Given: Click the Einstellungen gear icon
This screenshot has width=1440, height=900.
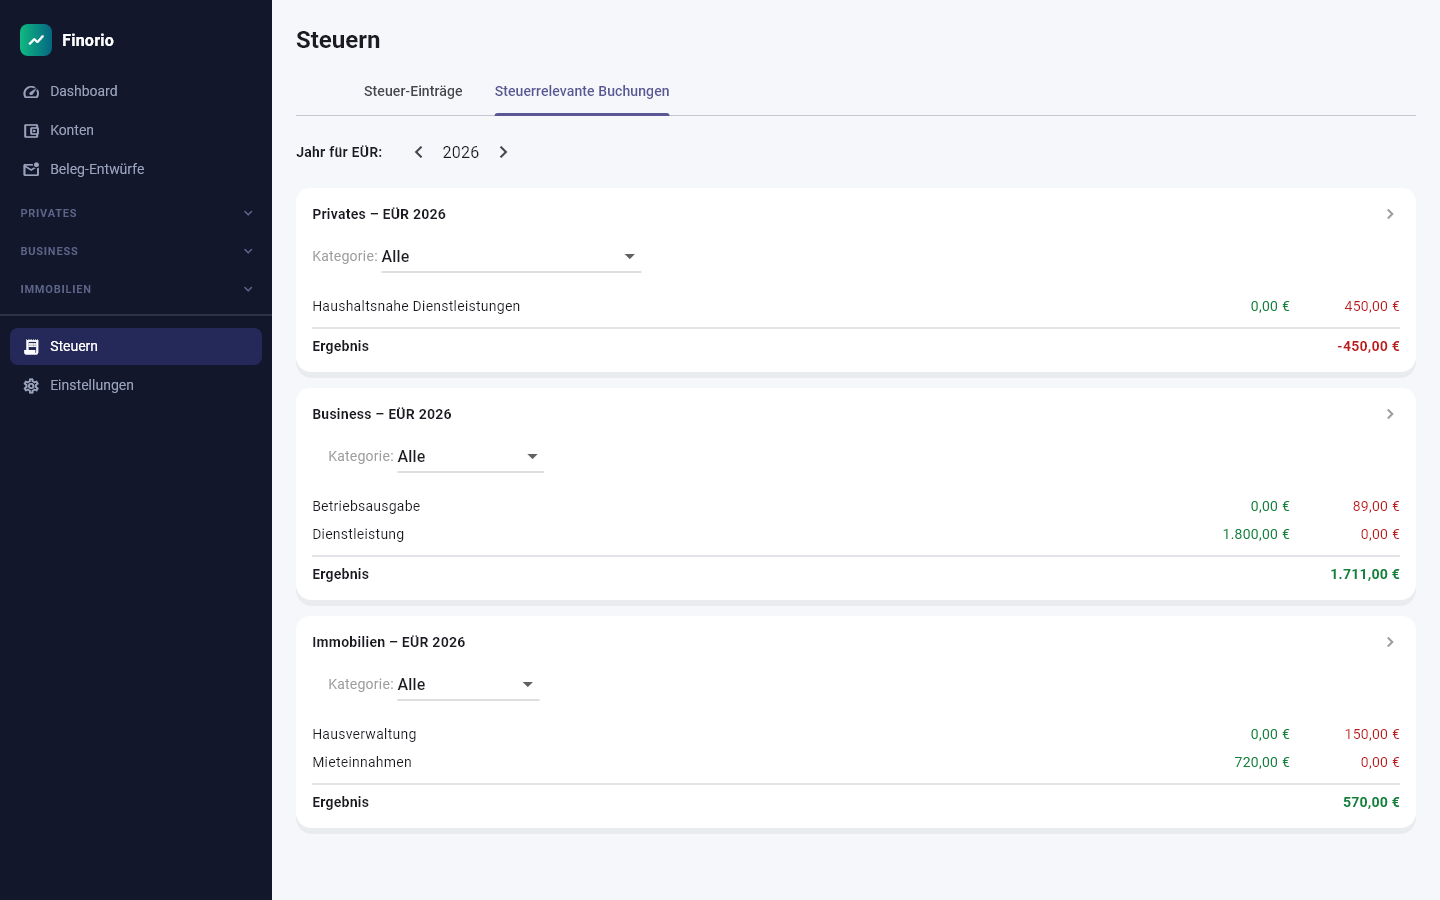Looking at the screenshot, I should coord(31,386).
